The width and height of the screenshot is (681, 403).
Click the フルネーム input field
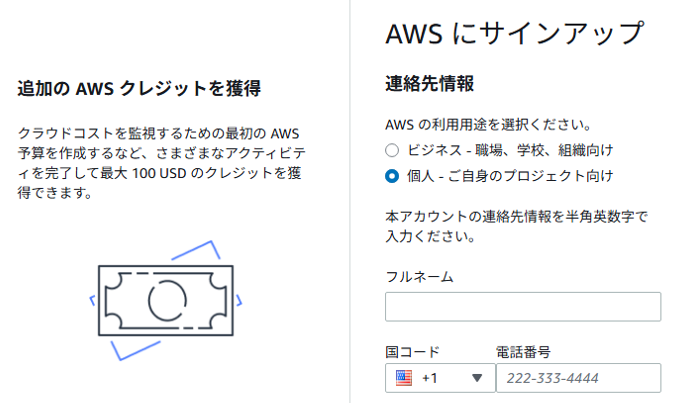tap(523, 306)
